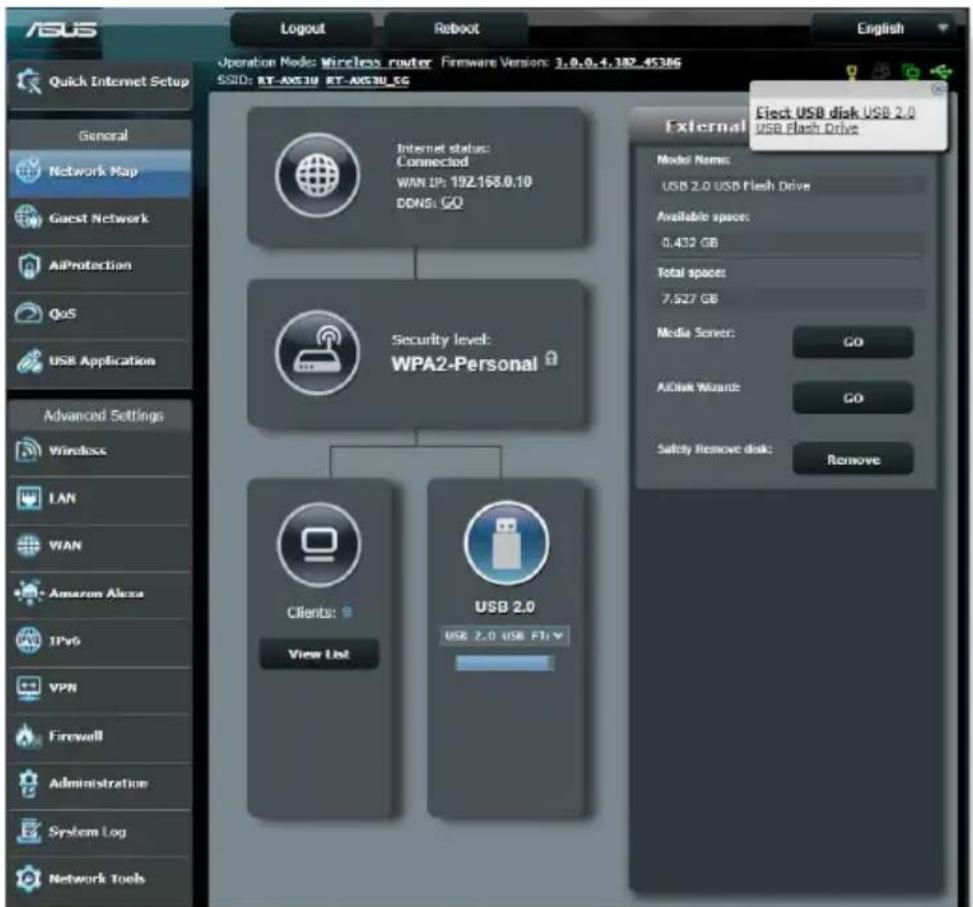973x907 pixels.
Task: Select the Internet status globe icon
Action: click(x=318, y=175)
